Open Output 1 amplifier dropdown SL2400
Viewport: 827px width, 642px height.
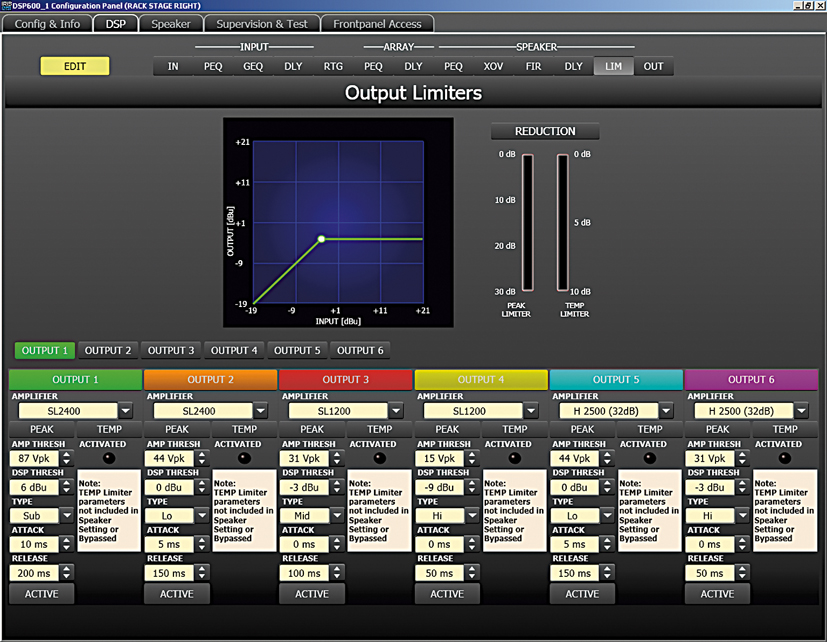click(x=75, y=410)
